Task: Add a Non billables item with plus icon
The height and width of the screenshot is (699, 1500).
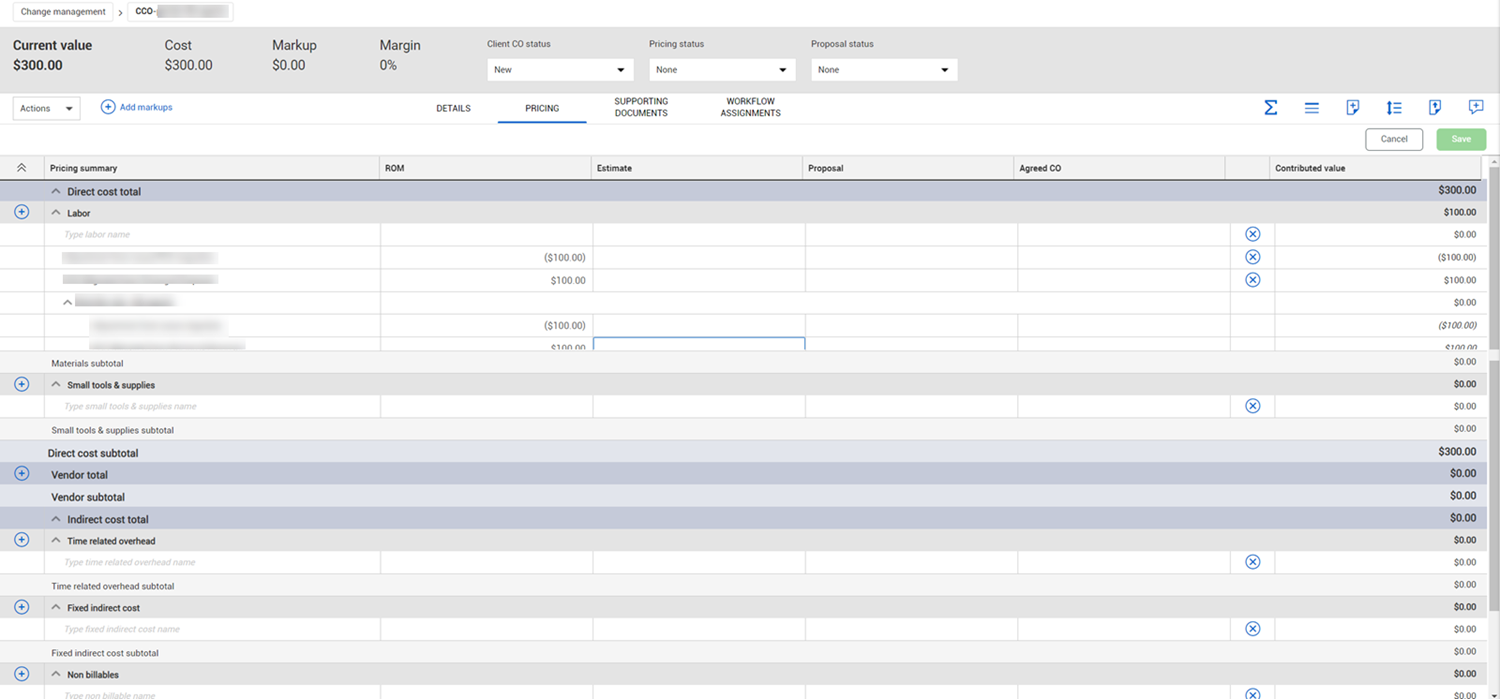Action: (22, 674)
